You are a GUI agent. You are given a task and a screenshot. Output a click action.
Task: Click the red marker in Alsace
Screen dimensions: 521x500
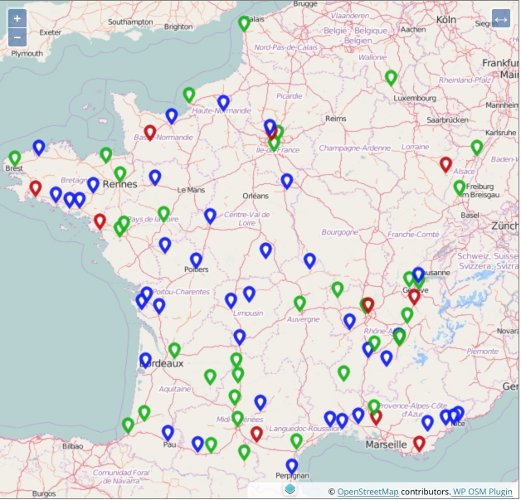pos(446,165)
